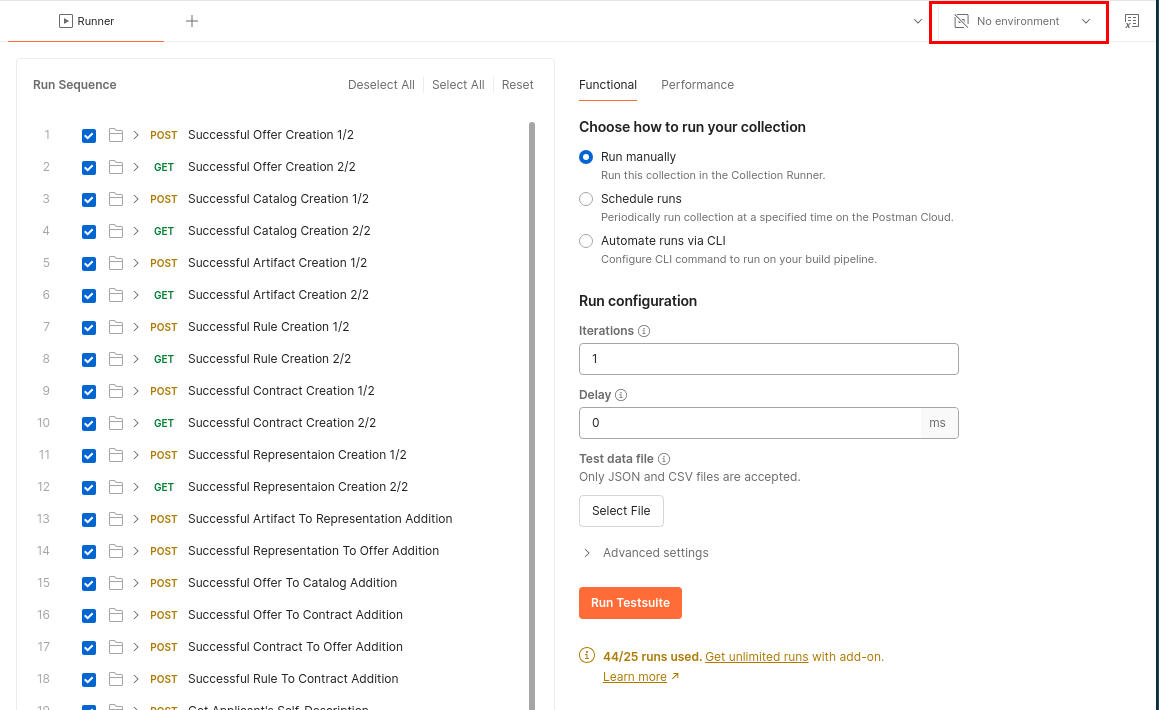Click folder icon for Rule To Contract Addition
Image resolution: width=1159 pixels, height=710 pixels.
click(x=116, y=679)
